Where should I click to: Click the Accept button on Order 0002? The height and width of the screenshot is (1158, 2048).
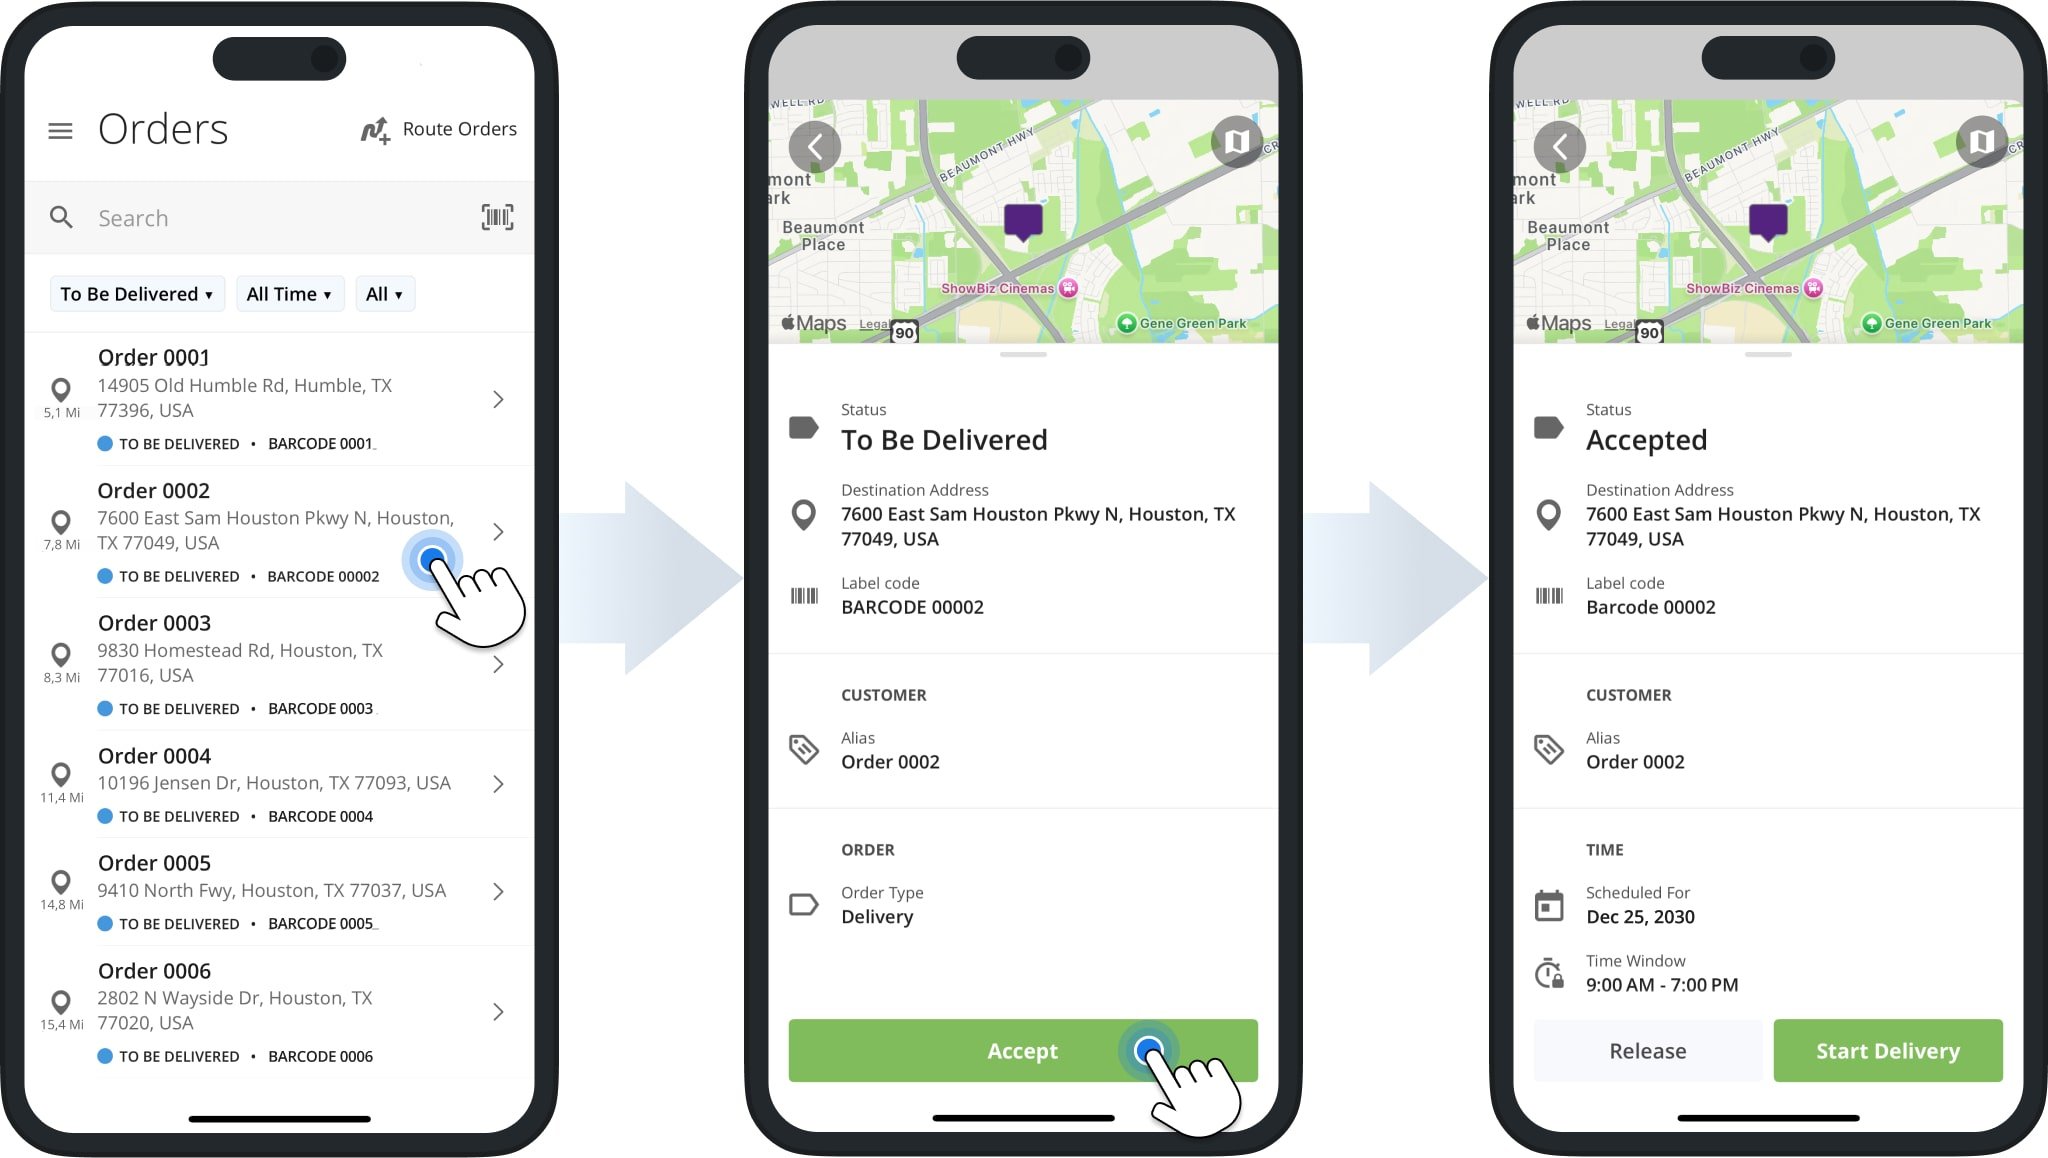click(1023, 1050)
